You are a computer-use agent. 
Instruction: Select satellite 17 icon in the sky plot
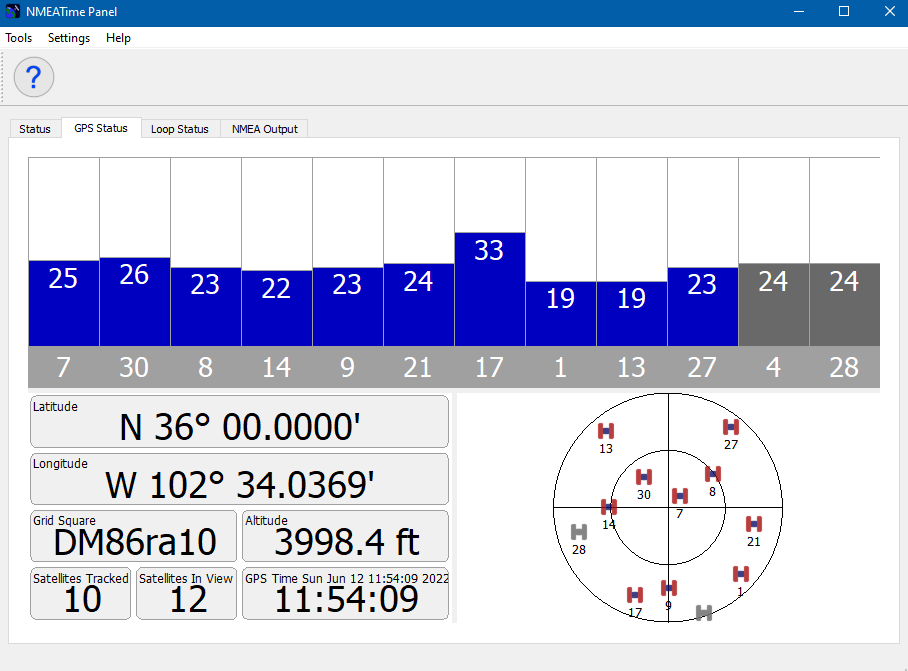tap(635, 595)
